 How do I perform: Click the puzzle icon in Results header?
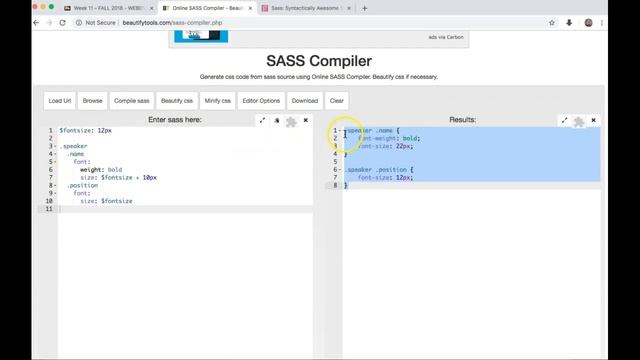click(579, 121)
